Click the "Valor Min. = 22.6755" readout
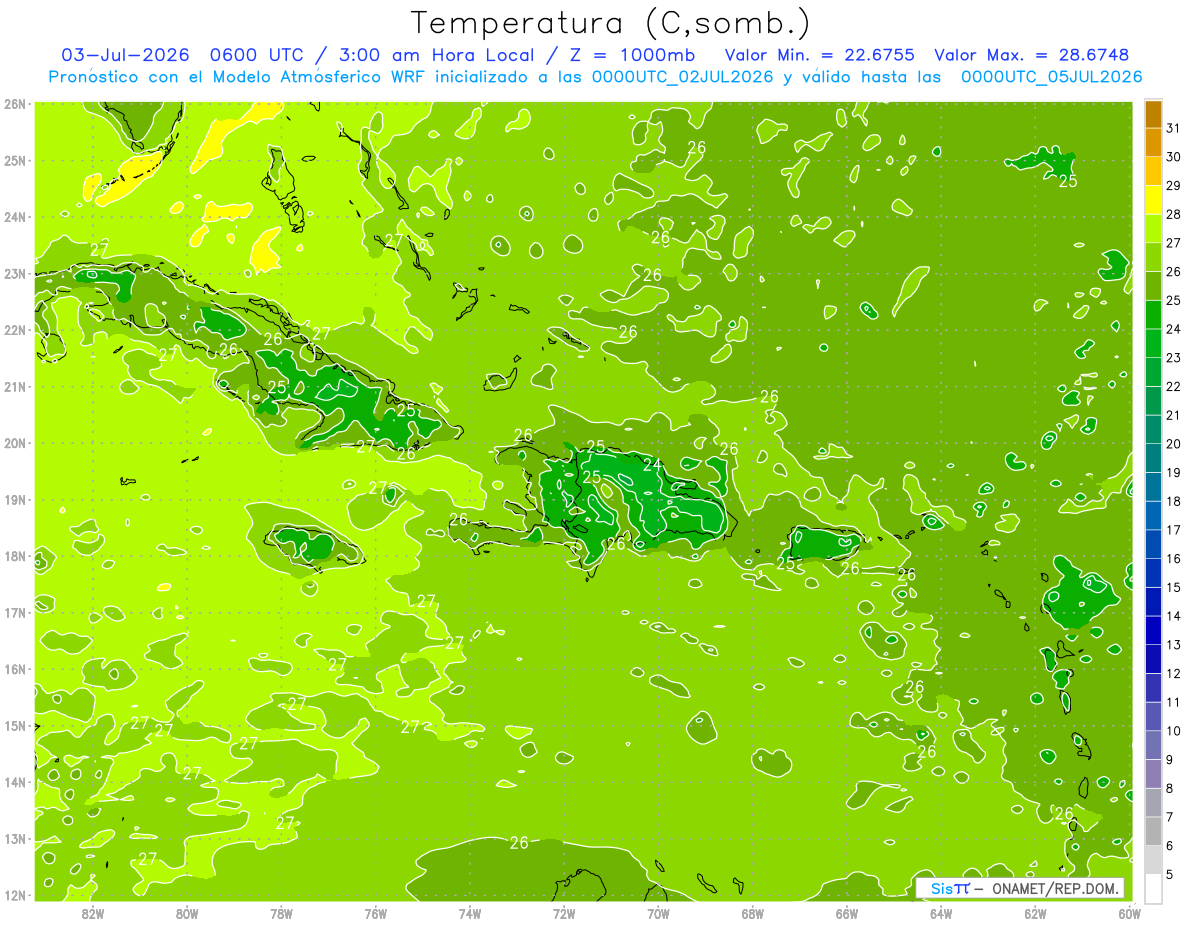This screenshot has width=1200, height=927. [x=819, y=55]
